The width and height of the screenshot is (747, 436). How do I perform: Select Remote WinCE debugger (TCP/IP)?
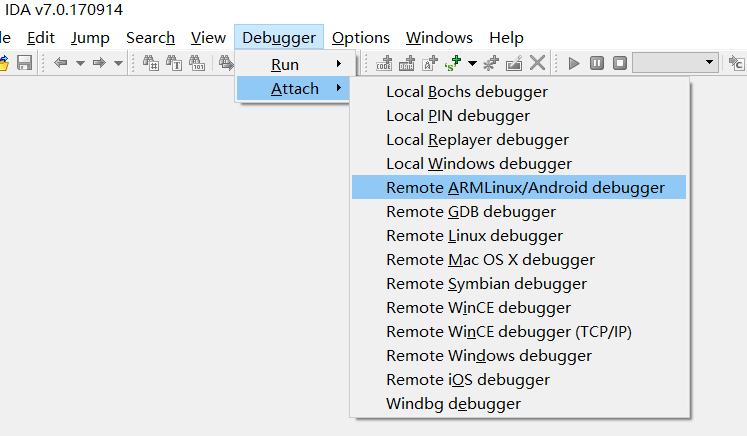pos(519,332)
